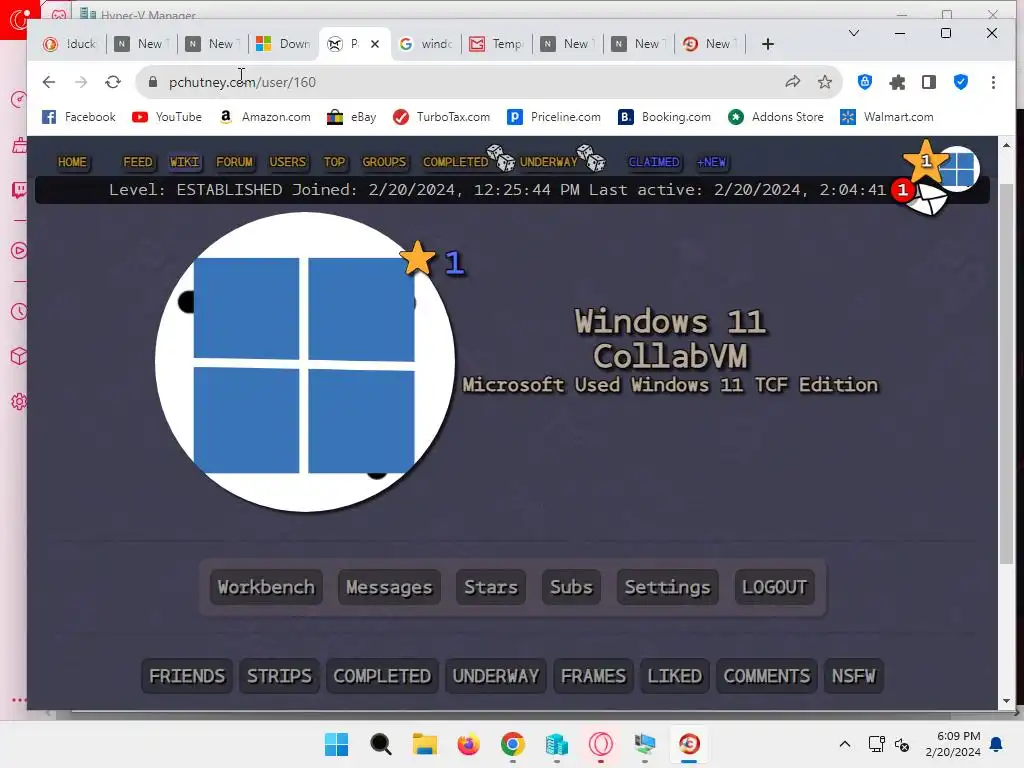Show the FRAMES section
The width and height of the screenshot is (1024, 768).
coord(593,676)
